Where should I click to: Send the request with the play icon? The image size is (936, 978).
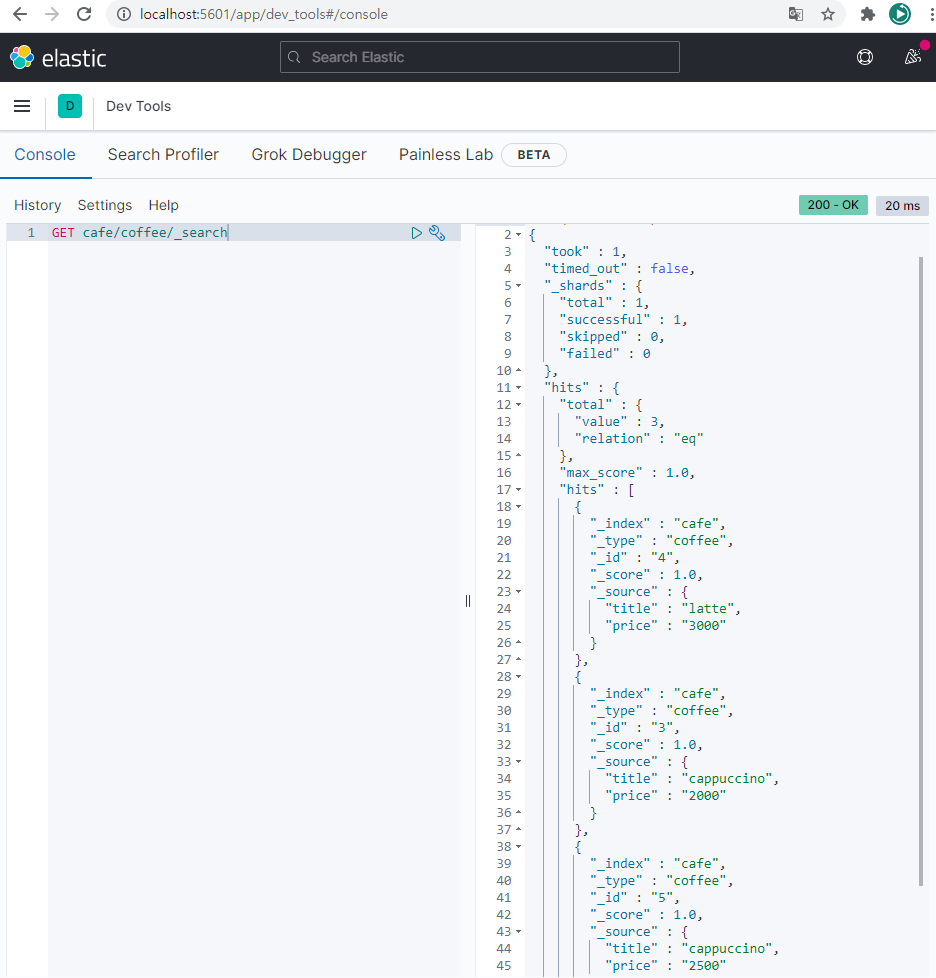[417, 233]
